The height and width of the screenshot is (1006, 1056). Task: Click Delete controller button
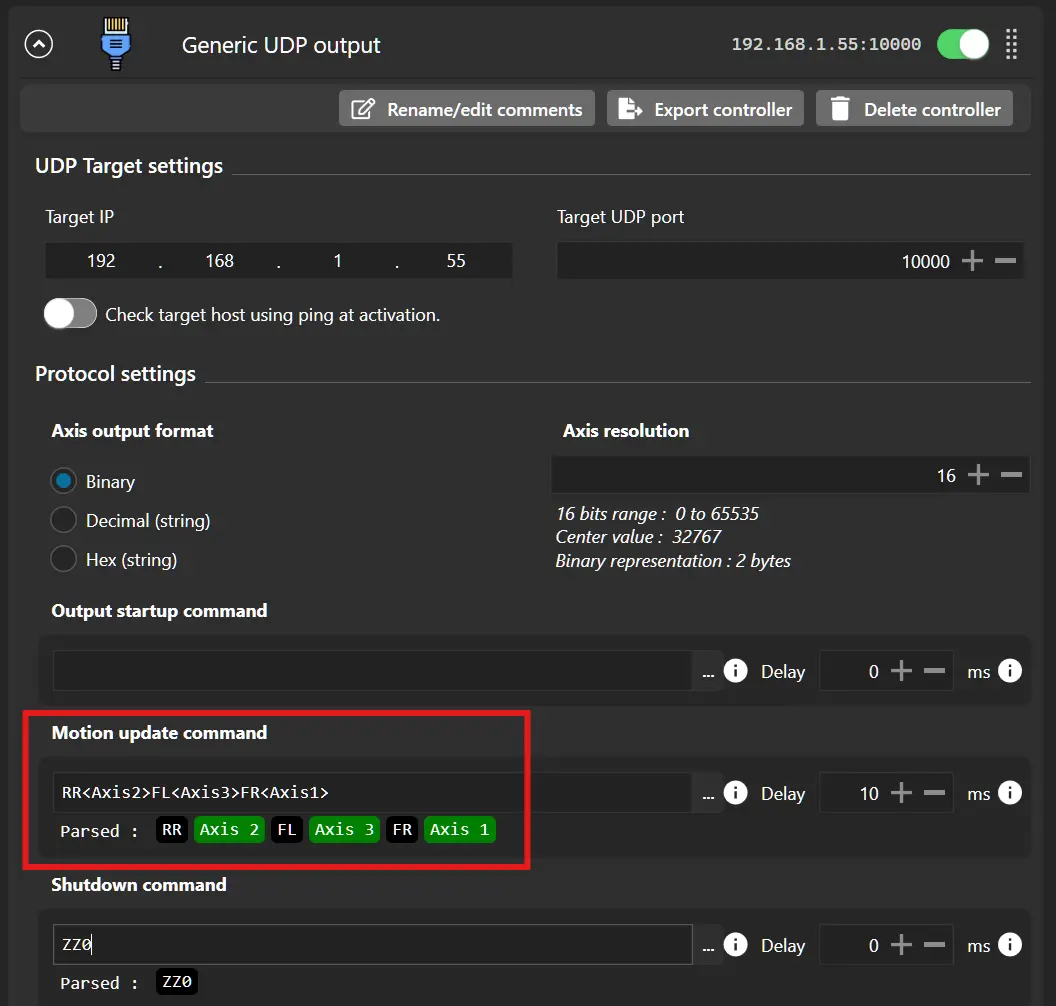coord(914,109)
